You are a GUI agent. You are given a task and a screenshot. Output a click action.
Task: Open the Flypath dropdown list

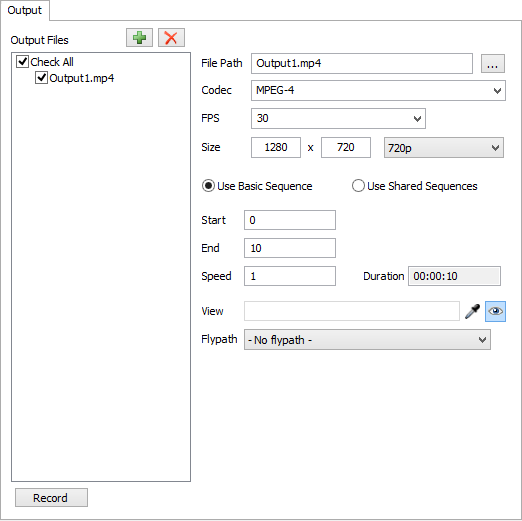pos(367,340)
